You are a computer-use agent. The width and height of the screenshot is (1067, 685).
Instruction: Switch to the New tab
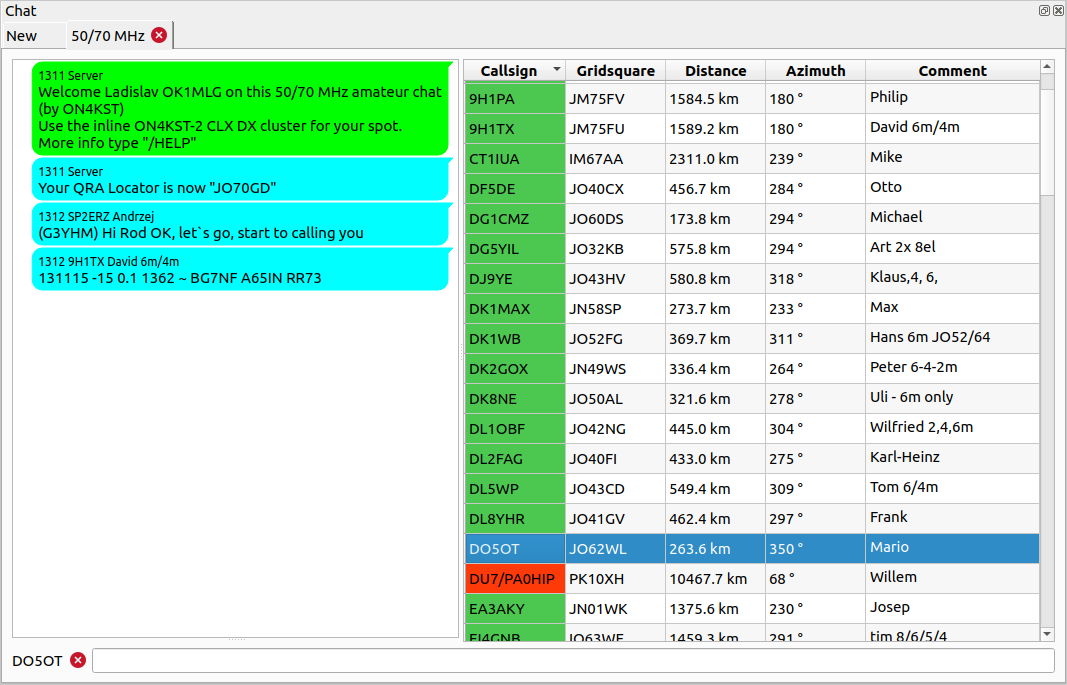point(22,36)
